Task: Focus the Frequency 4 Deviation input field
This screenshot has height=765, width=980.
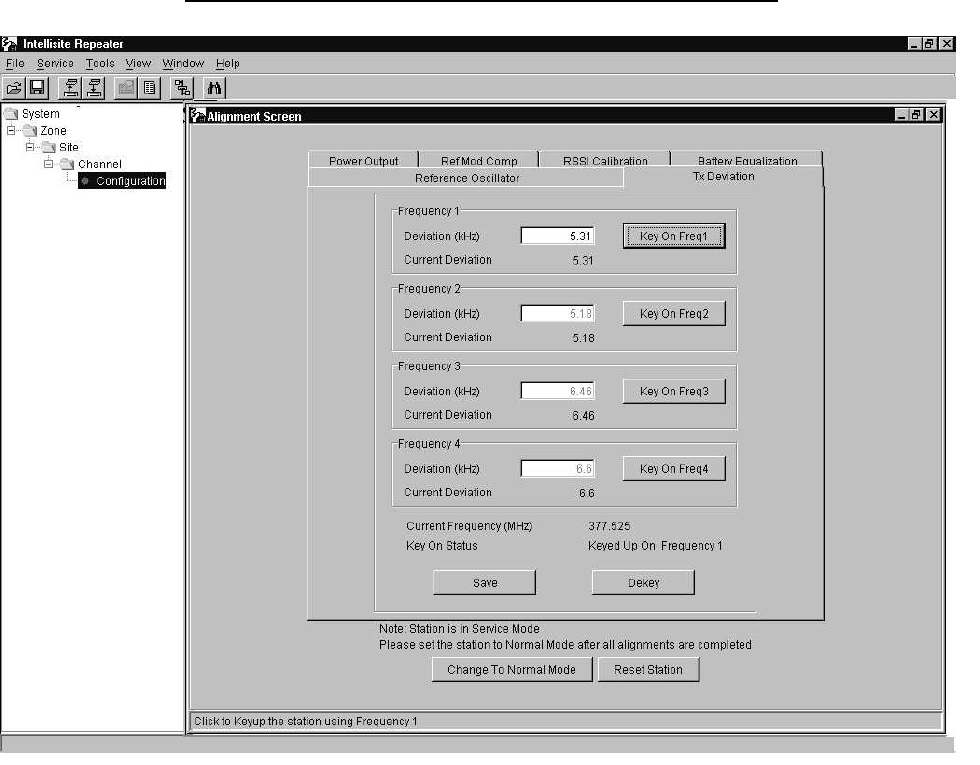Action: click(x=558, y=469)
